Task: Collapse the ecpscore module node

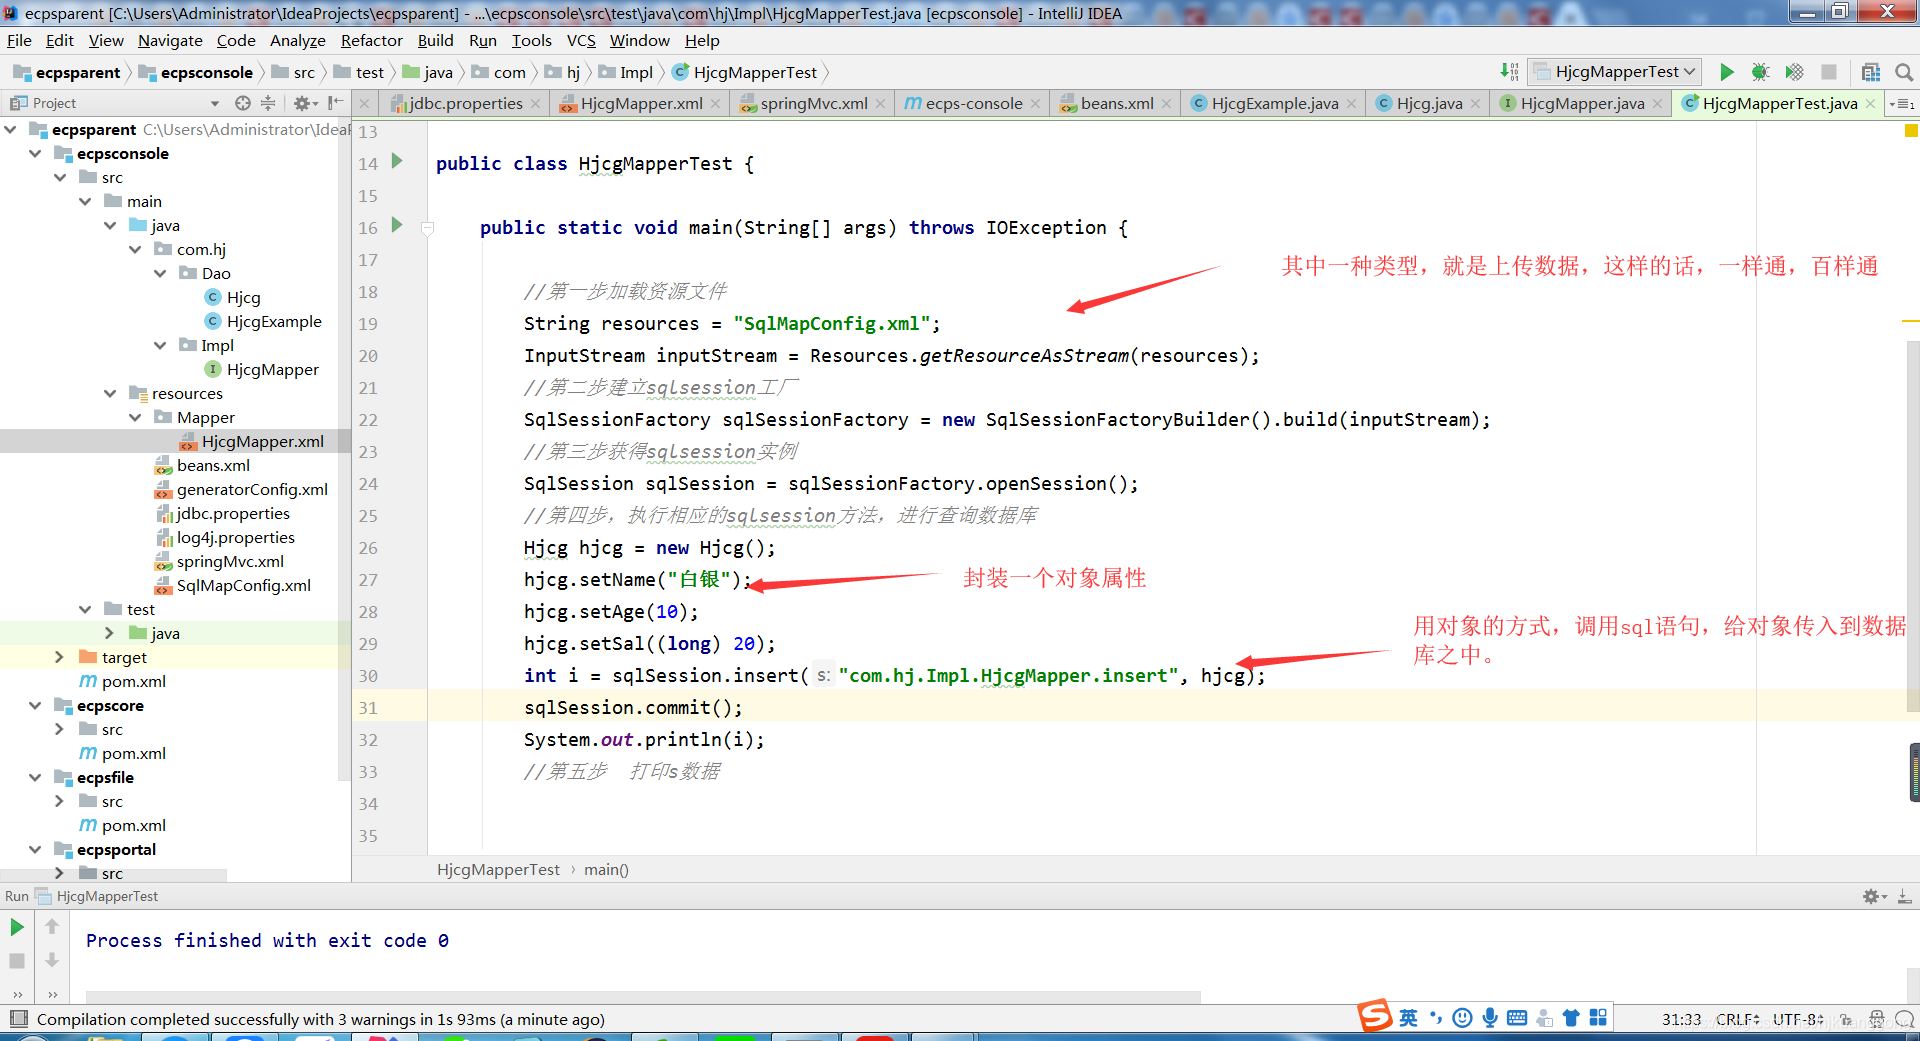Action: pyautogui.click(x=35, y=705)
